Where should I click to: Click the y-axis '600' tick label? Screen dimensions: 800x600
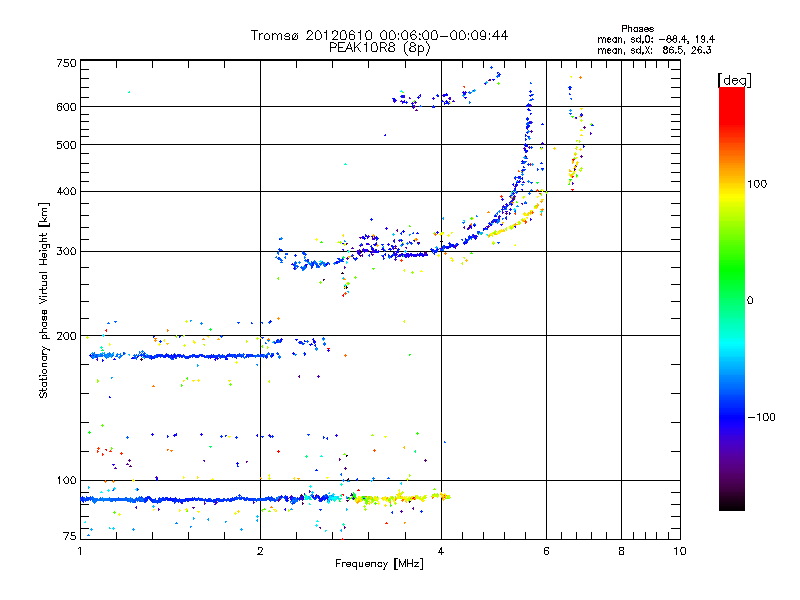click(x=66, y=107)
